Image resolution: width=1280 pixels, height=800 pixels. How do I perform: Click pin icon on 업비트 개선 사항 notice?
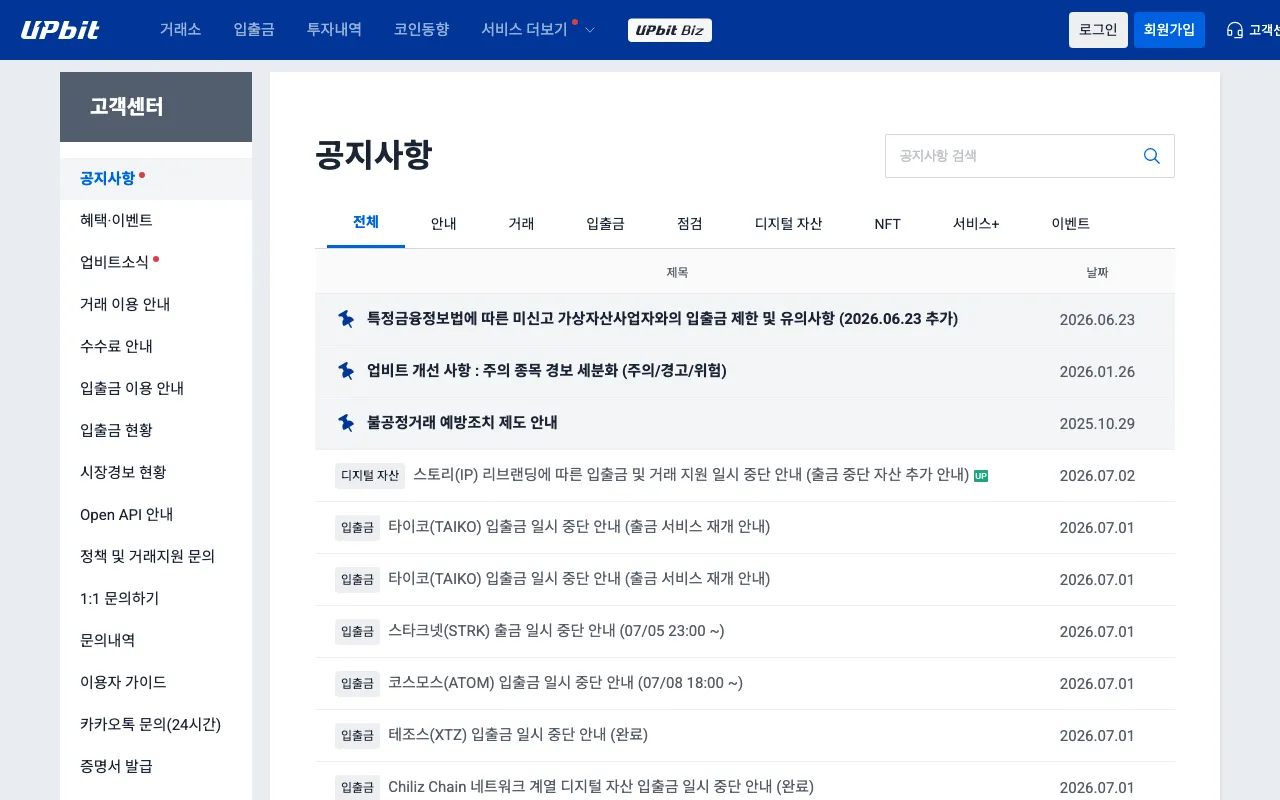[346, 371]
